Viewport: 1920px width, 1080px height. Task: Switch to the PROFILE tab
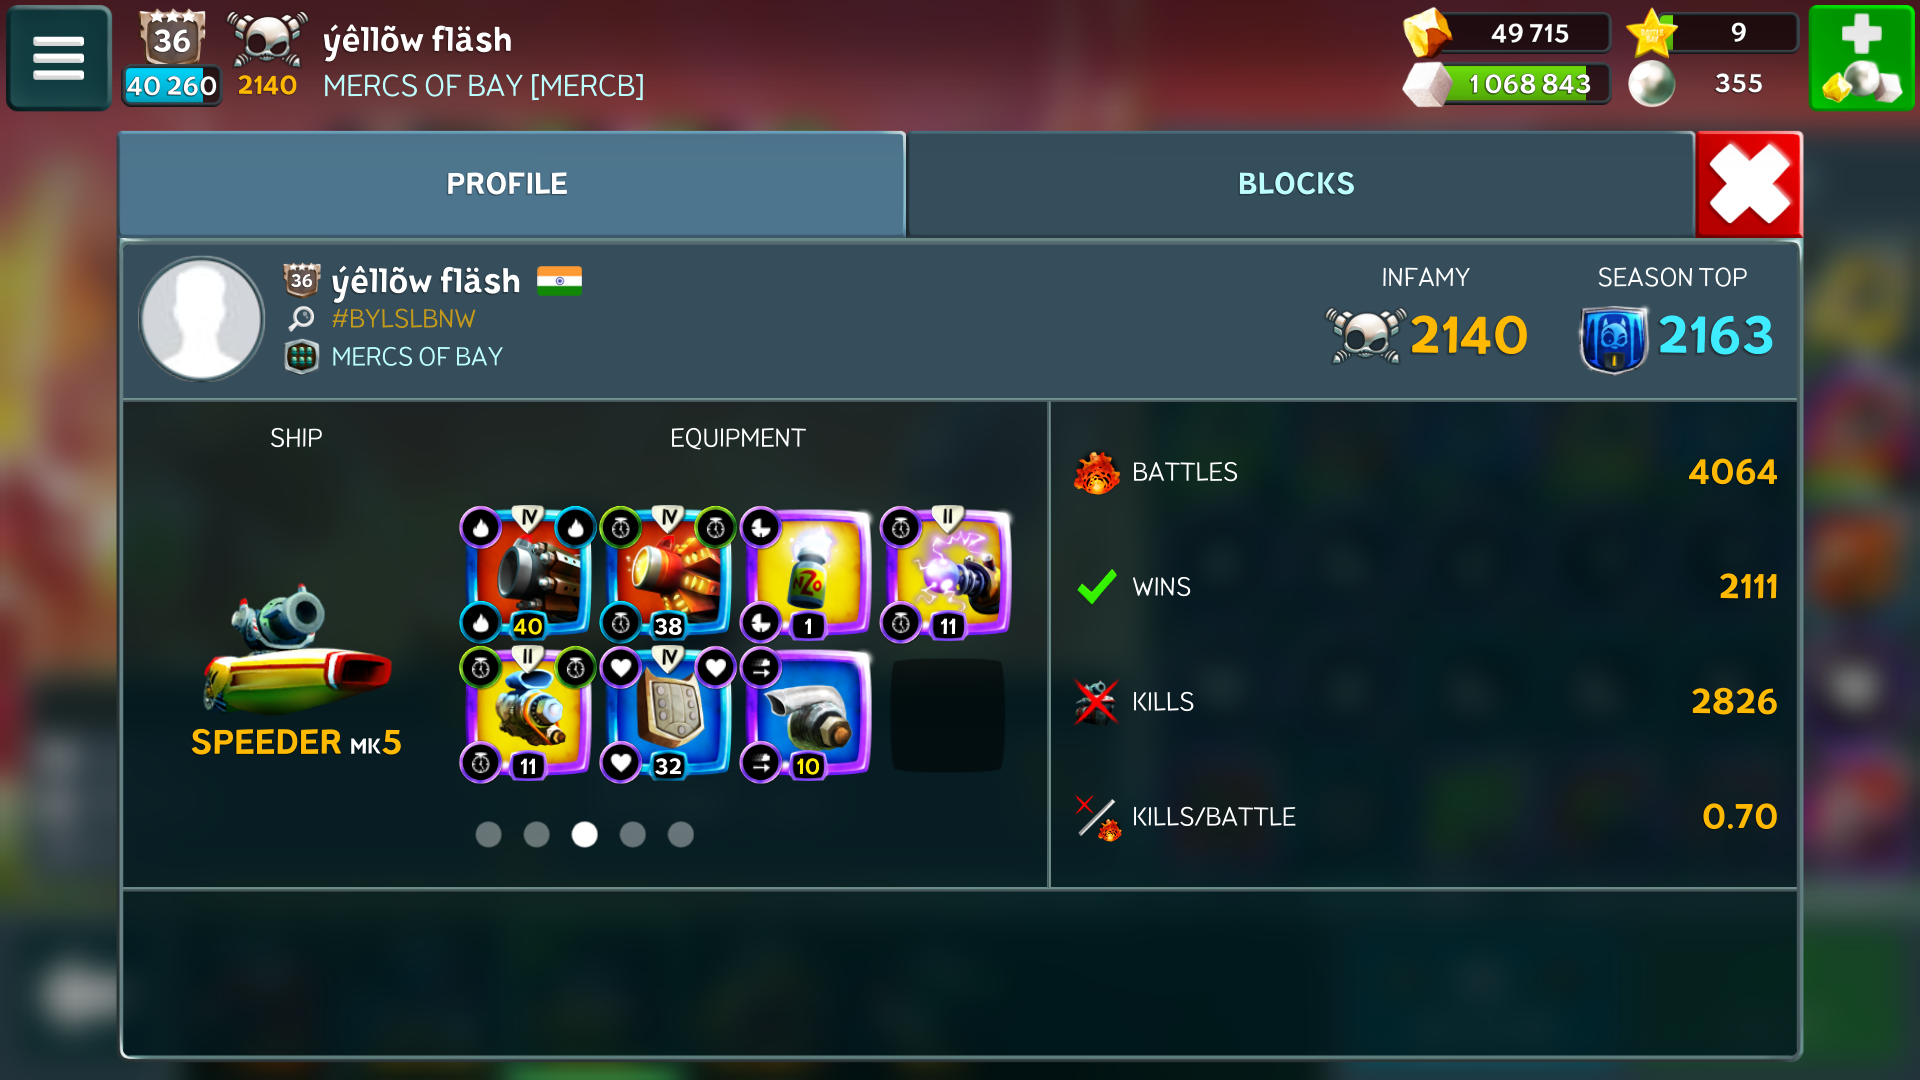[x=507, y=184]
